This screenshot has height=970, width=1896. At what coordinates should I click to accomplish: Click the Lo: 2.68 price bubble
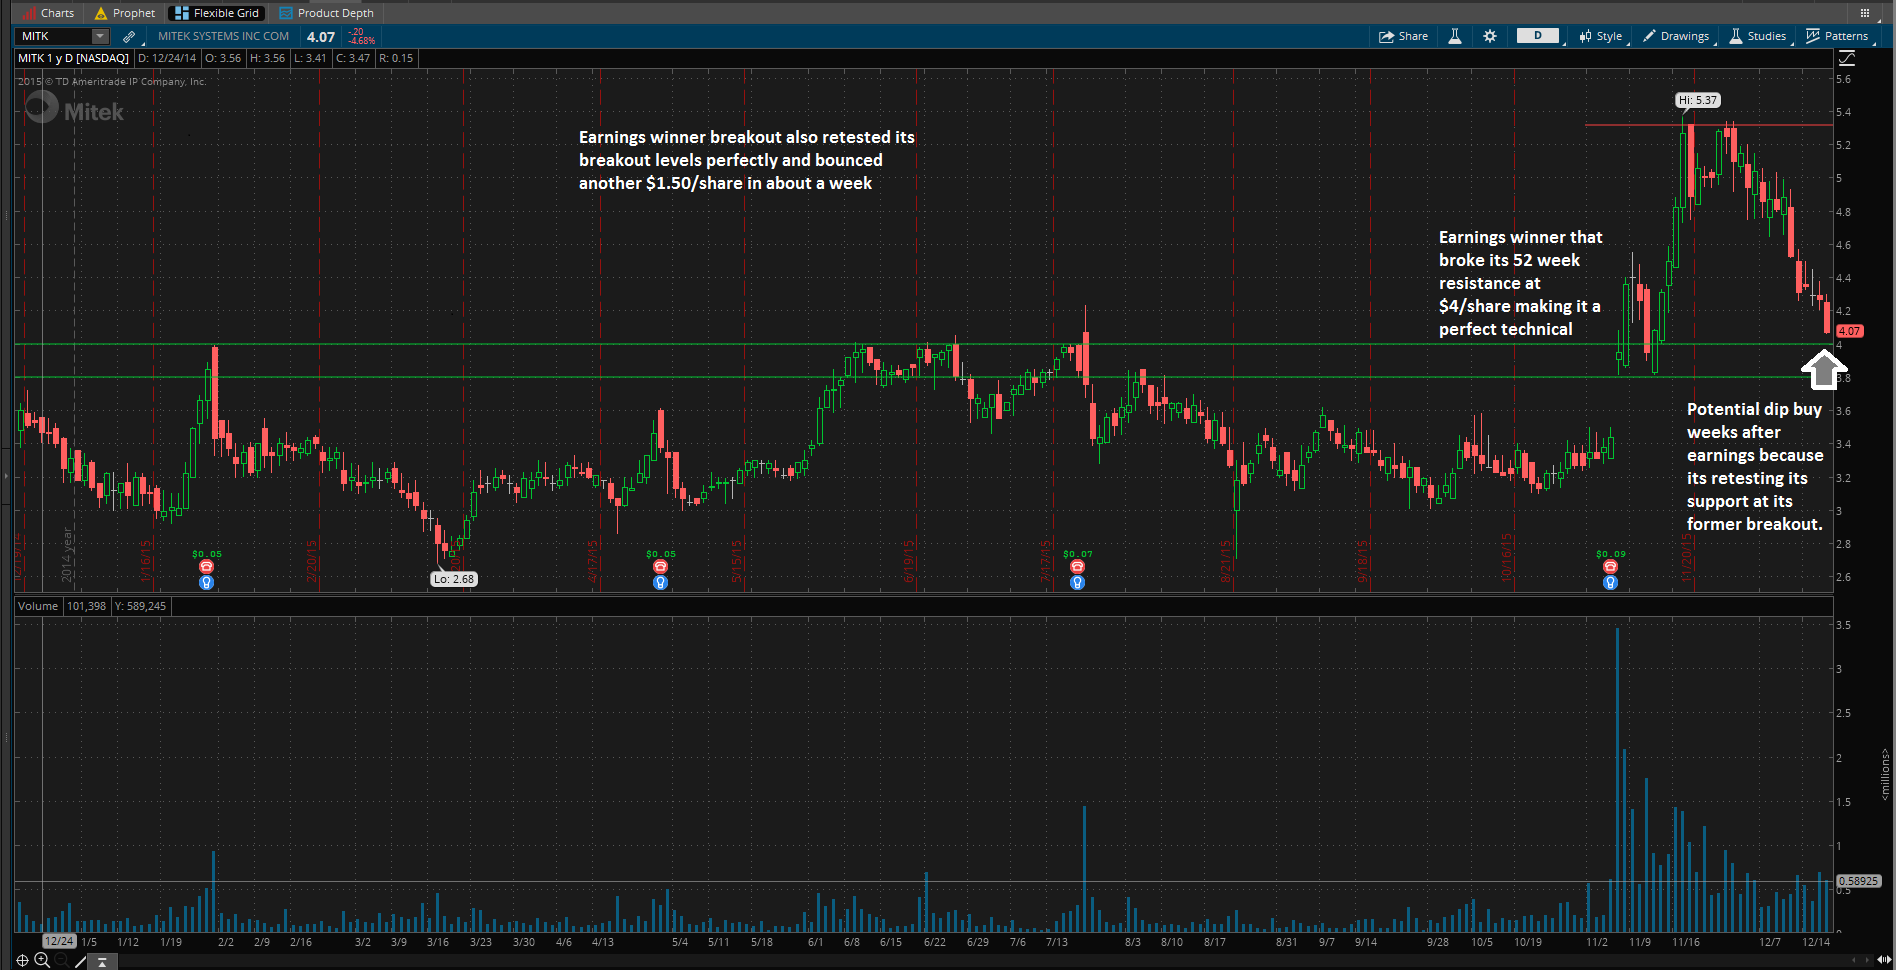point(454,579)
